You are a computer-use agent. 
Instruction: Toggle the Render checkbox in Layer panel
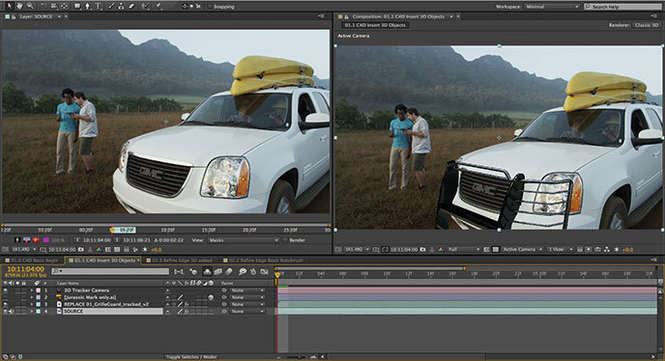[x=285, y=240]
